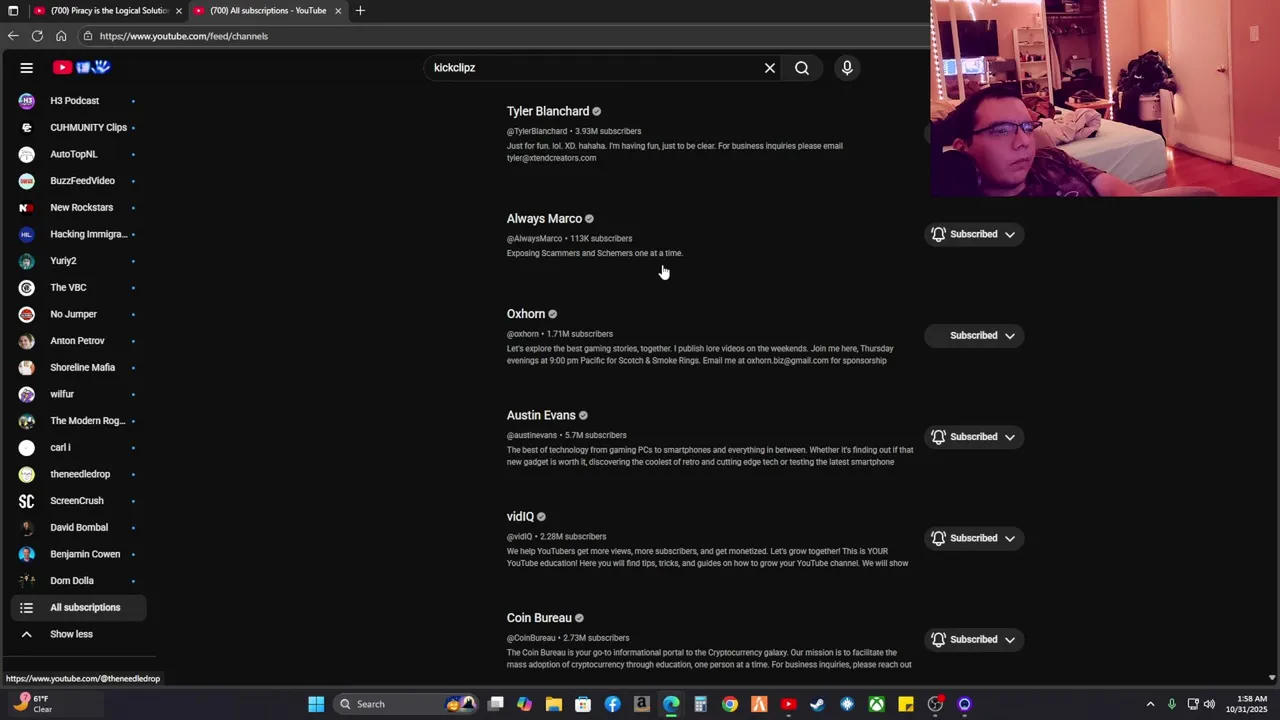Select carl i subscription
The height and width of the screenshot is (720, 1280).
click(78, 448)
